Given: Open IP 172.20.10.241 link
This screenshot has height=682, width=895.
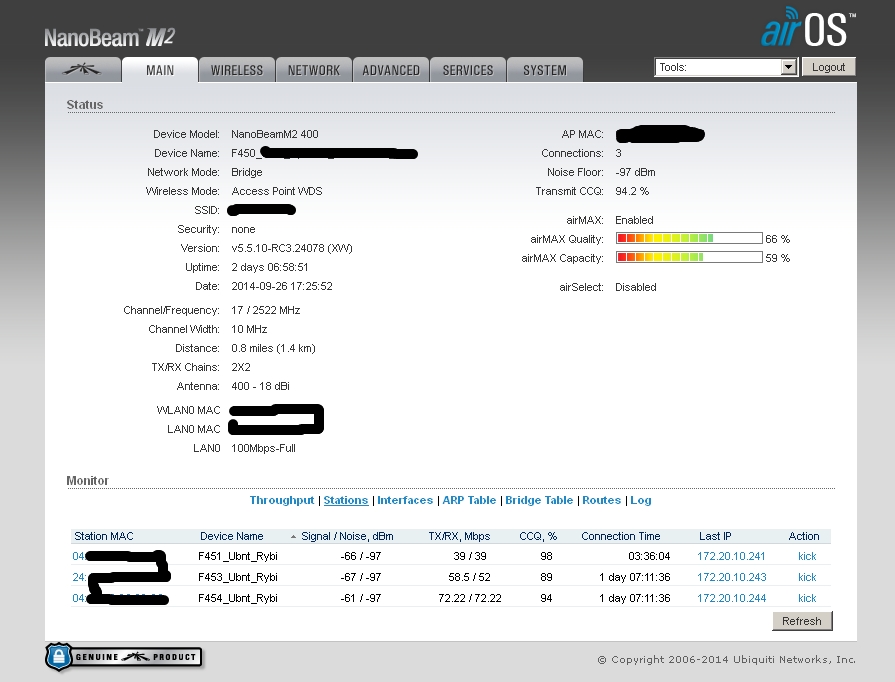Looking at the screenshot, I should pos(731,556).
